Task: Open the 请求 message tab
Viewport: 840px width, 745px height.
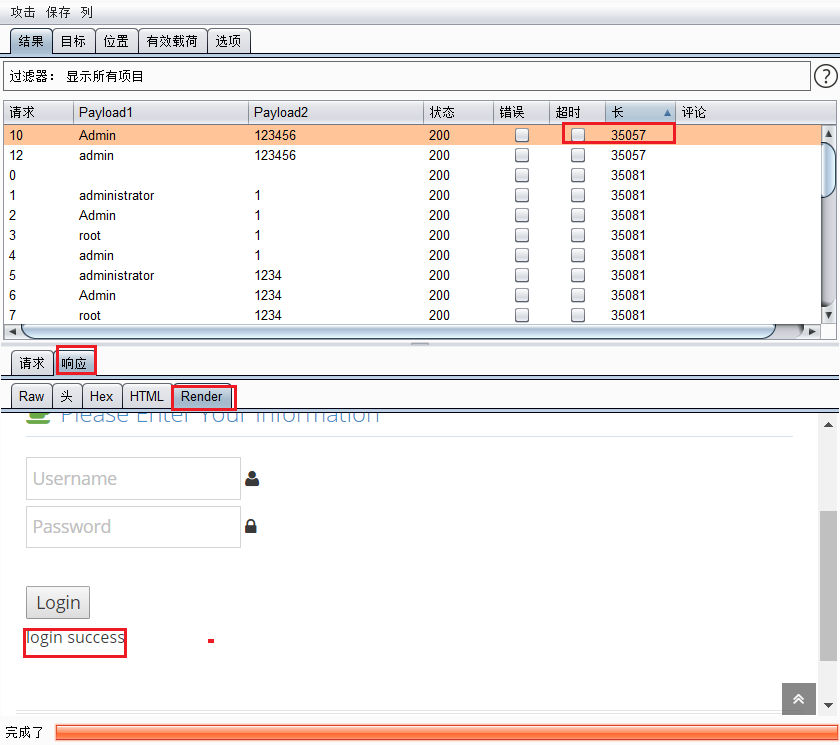Action: click(x=32, y=363)
